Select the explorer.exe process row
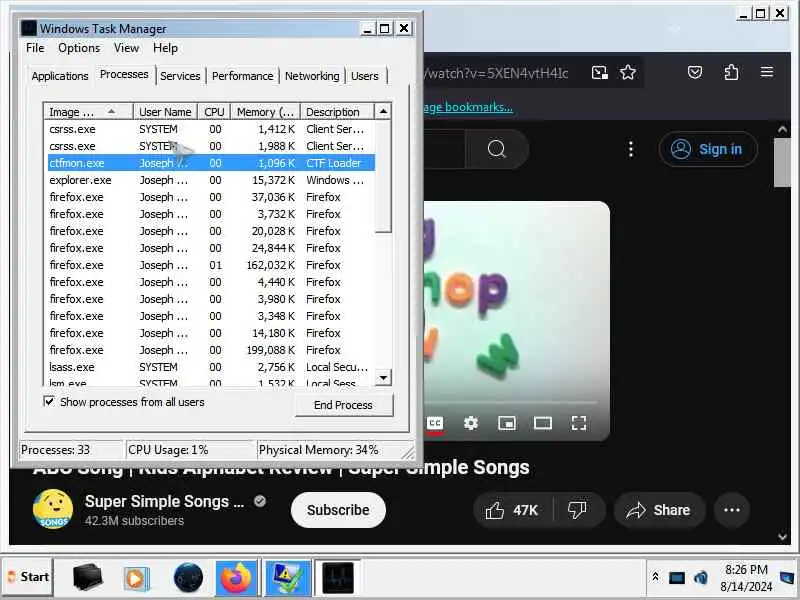The image size is (800, 600). (x=211, y=180)
